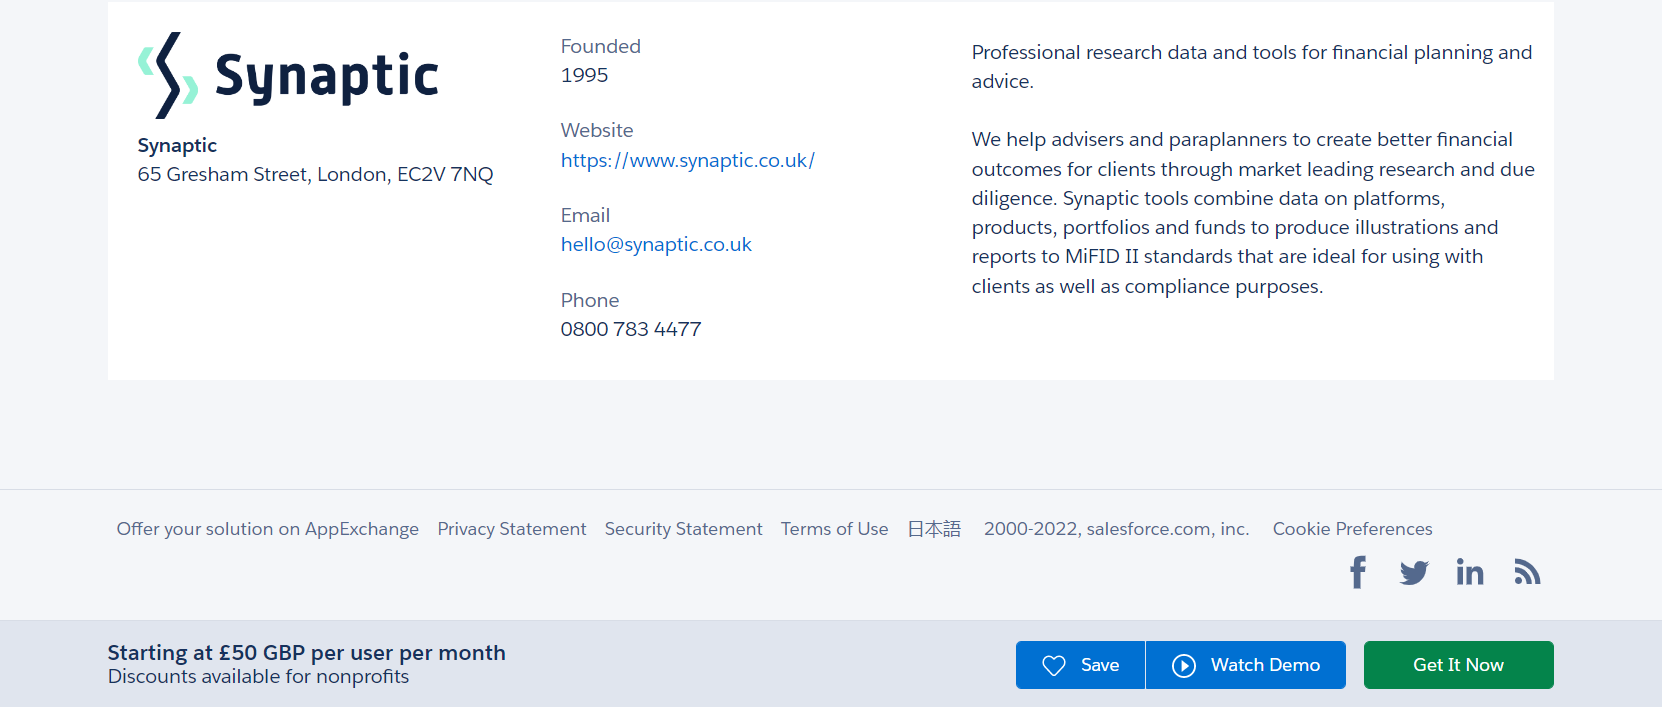Click the Synaptic company logo

point(288,75)
